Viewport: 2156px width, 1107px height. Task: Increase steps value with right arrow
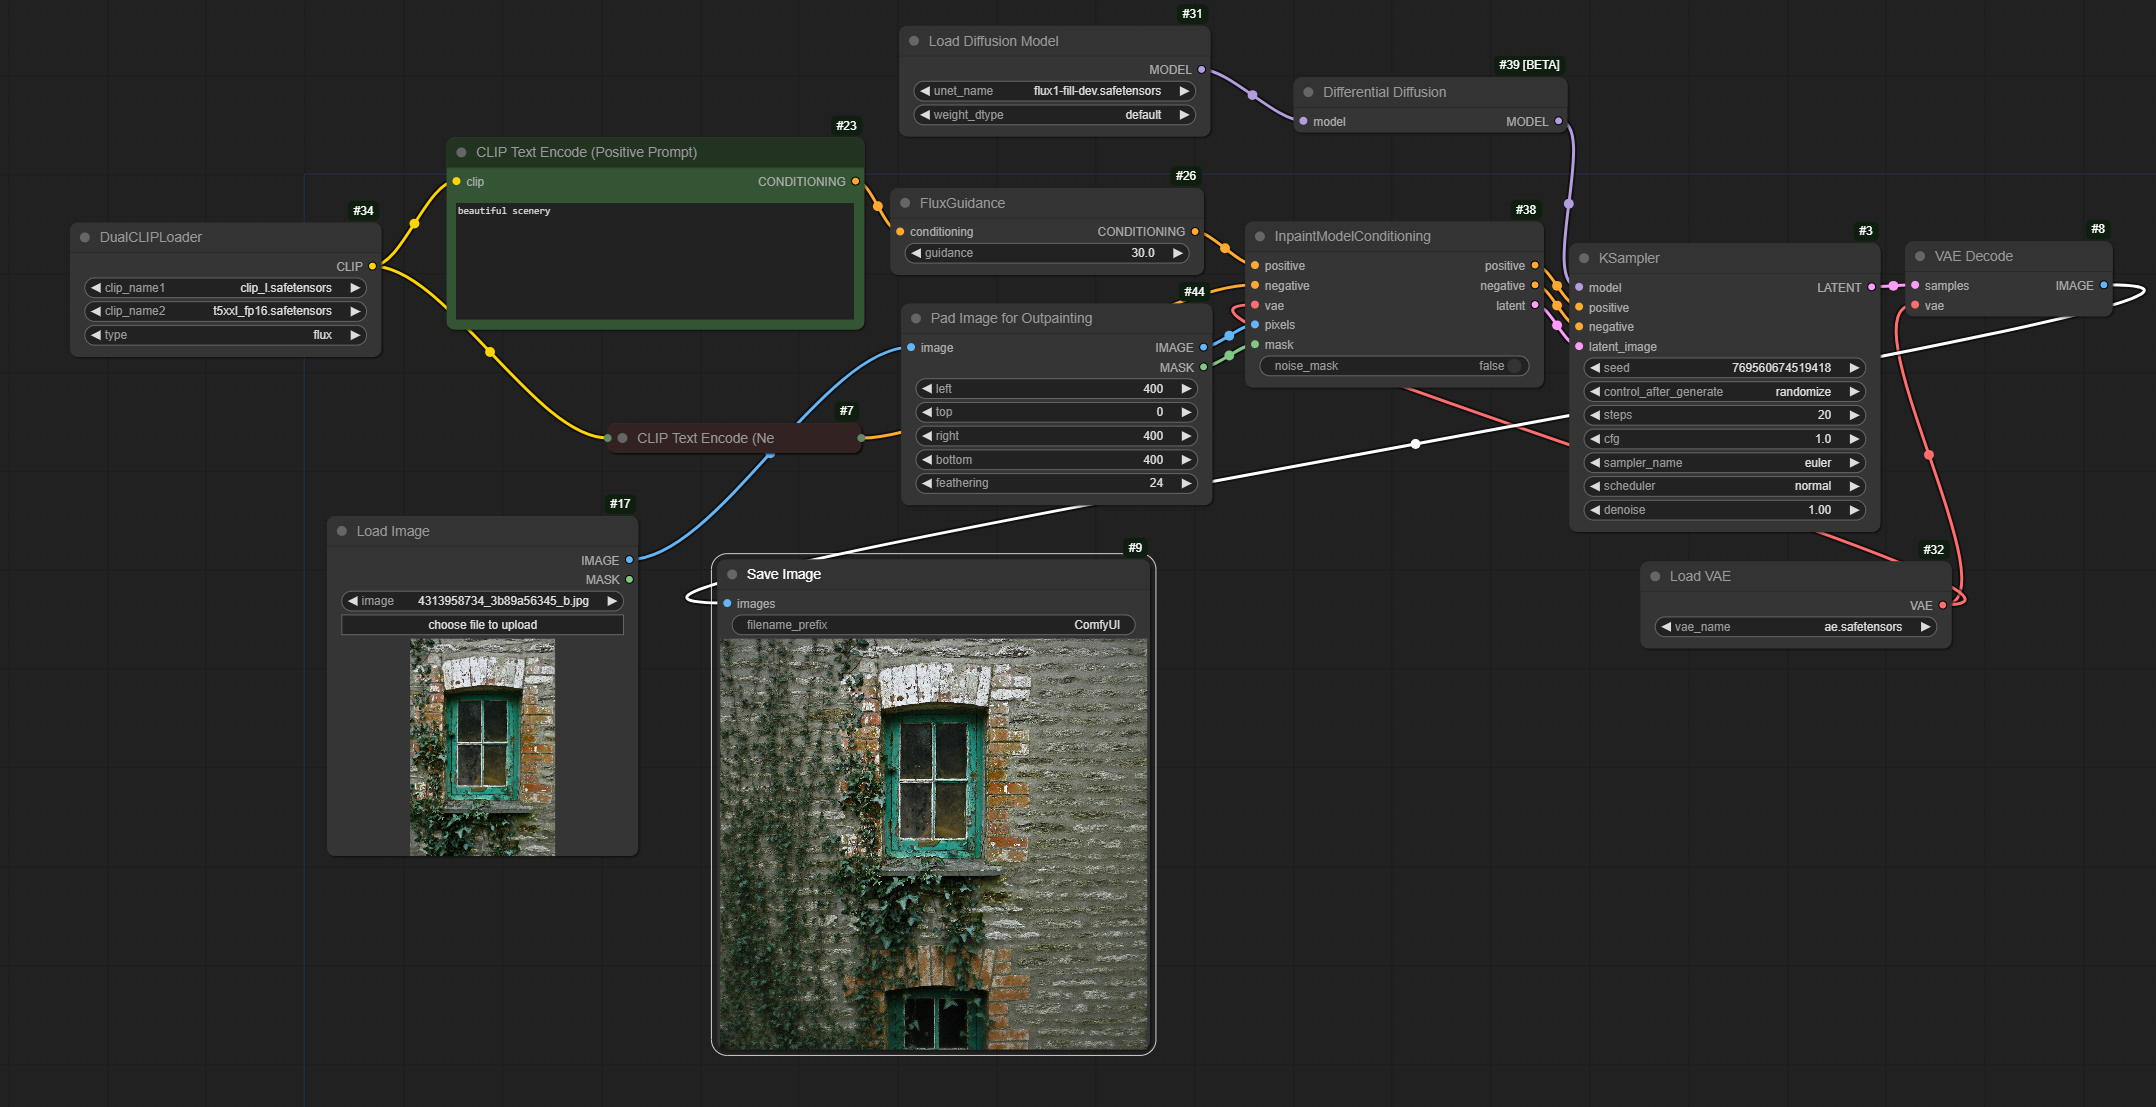click(x=1854, y=415)
